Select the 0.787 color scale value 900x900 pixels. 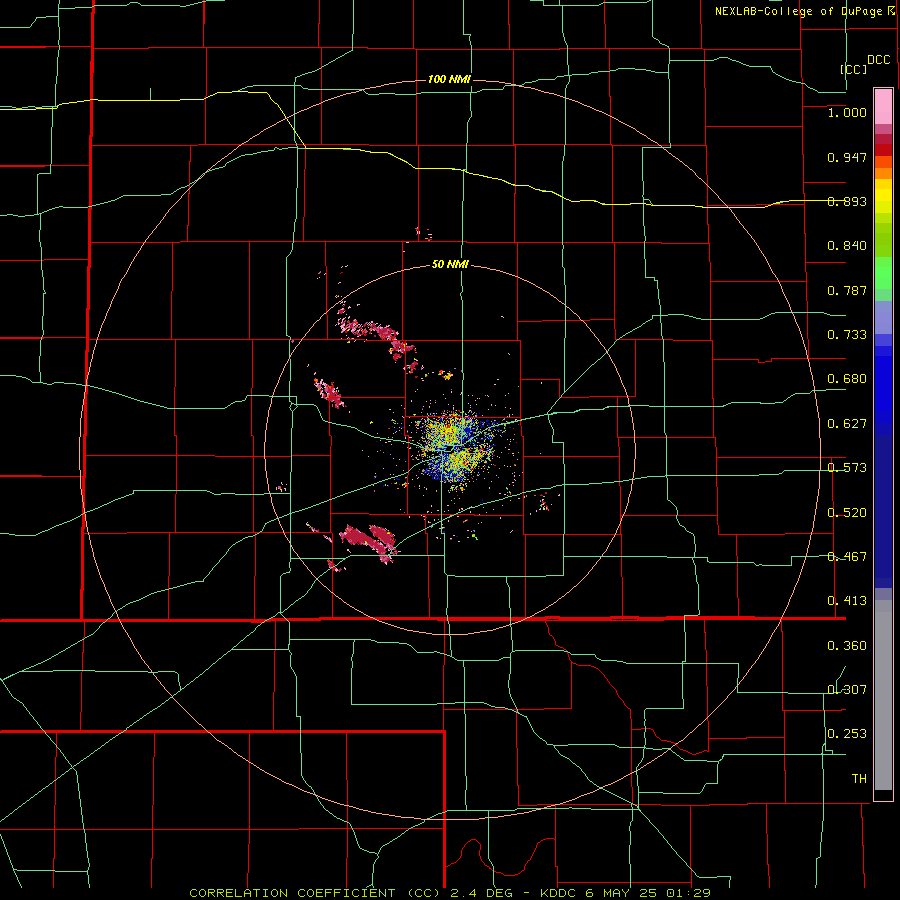click(x=847, y=290)
